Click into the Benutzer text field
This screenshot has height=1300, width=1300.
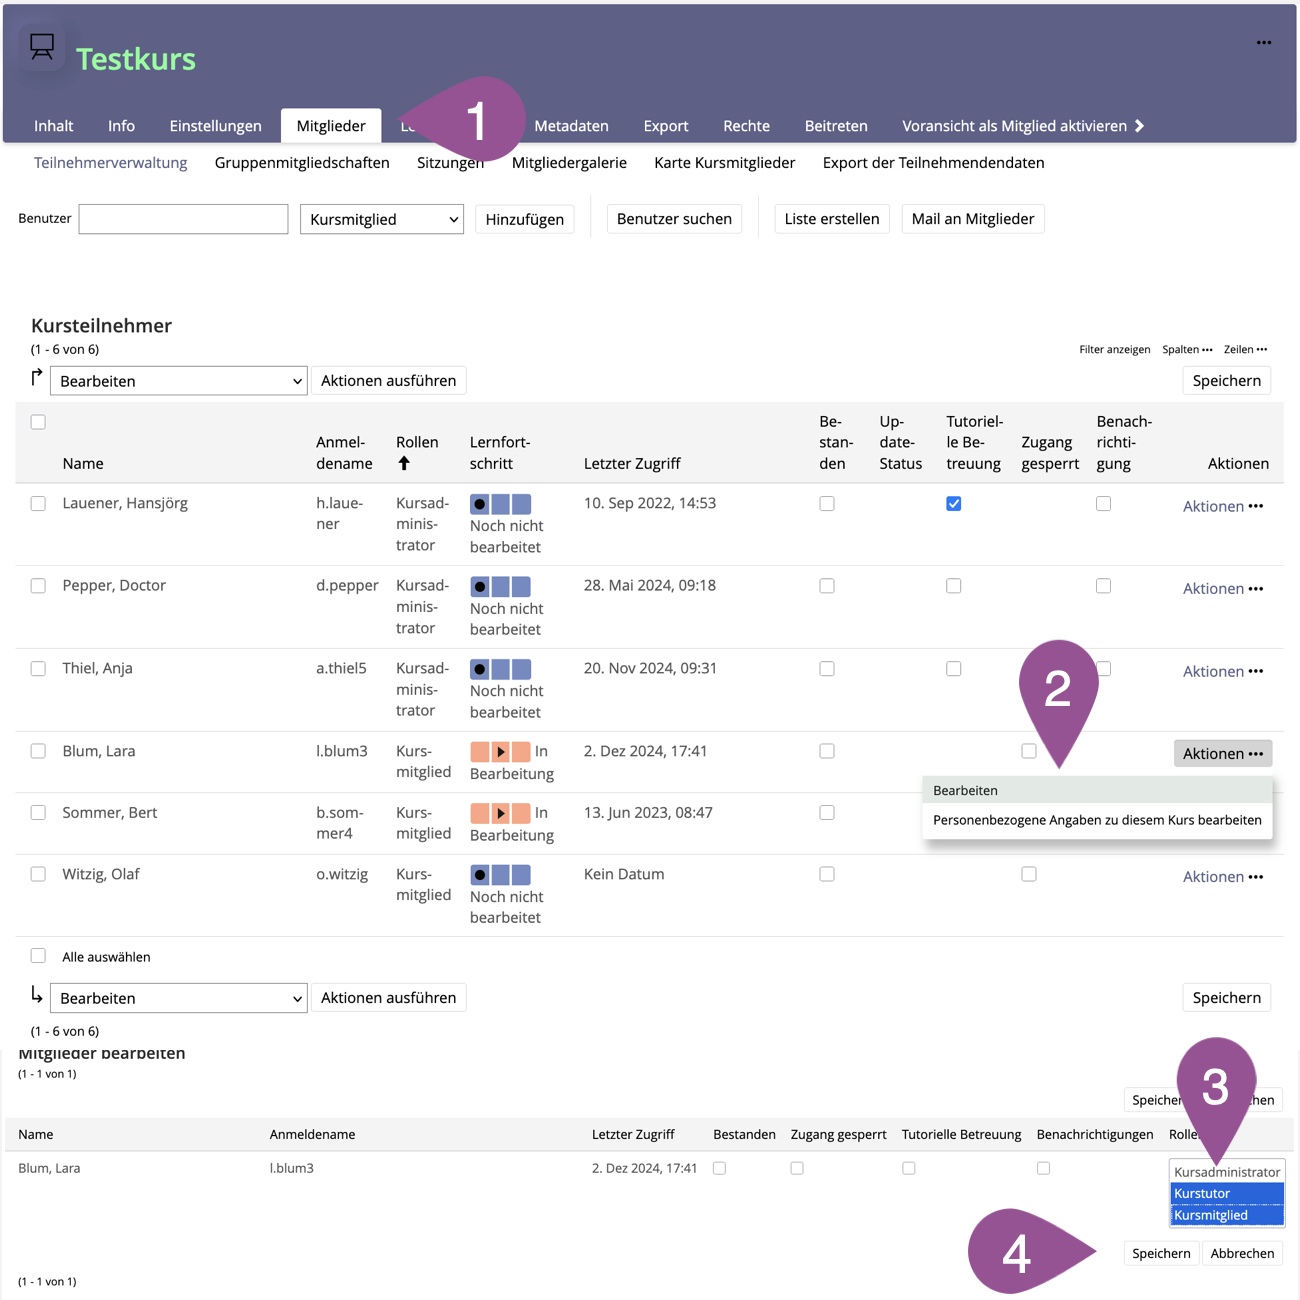tap(183, 219)
